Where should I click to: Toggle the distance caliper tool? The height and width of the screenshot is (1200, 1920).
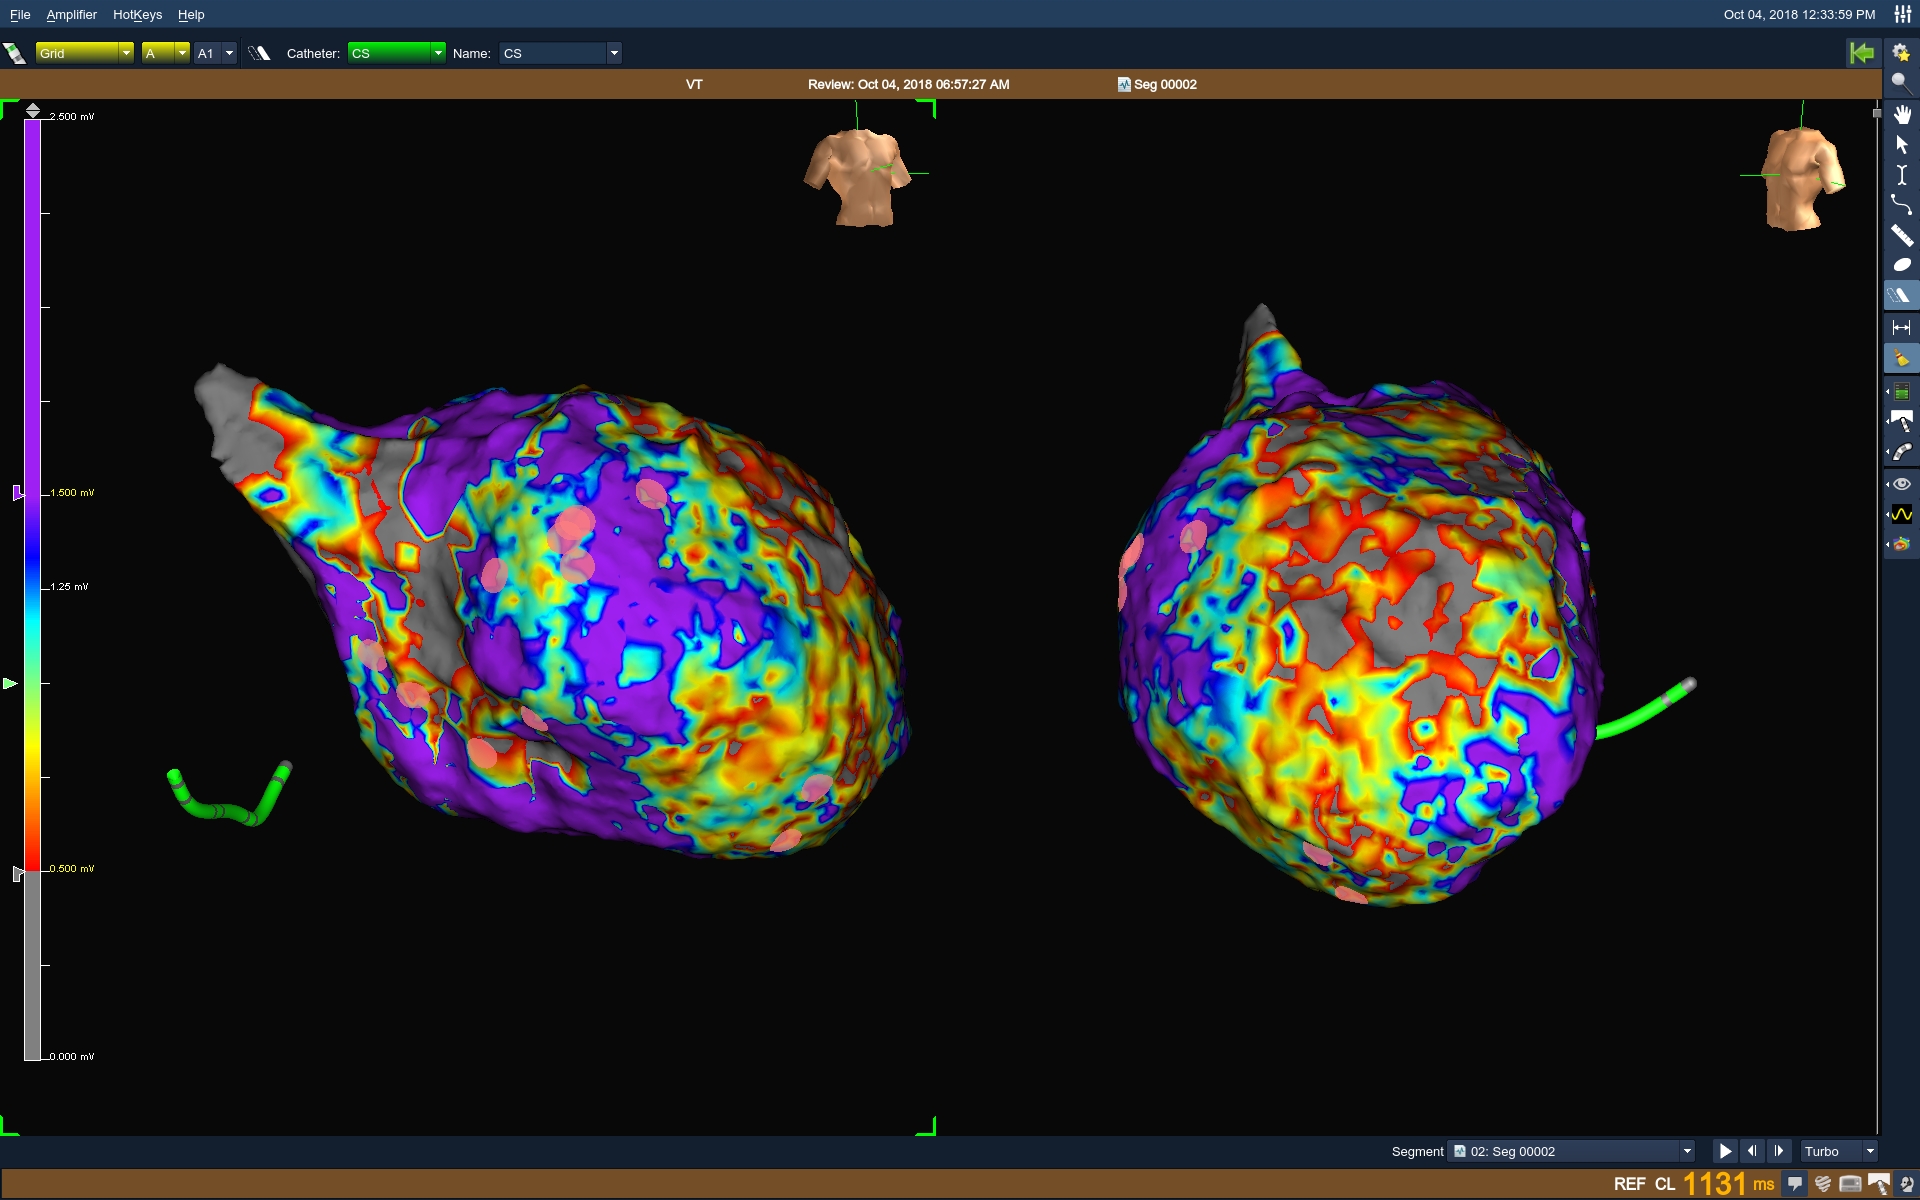click(x=1901, y=327)
